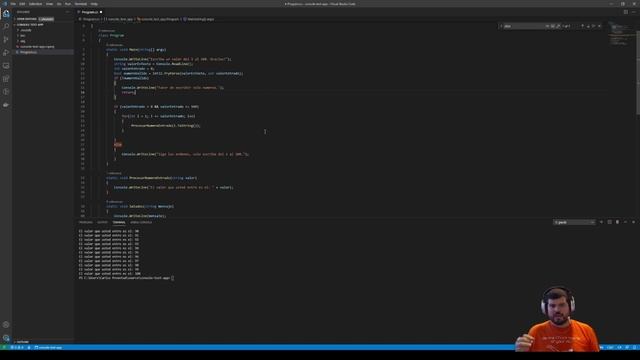
Task: Click the split terminal icon
Action: (x=609, y=222)
